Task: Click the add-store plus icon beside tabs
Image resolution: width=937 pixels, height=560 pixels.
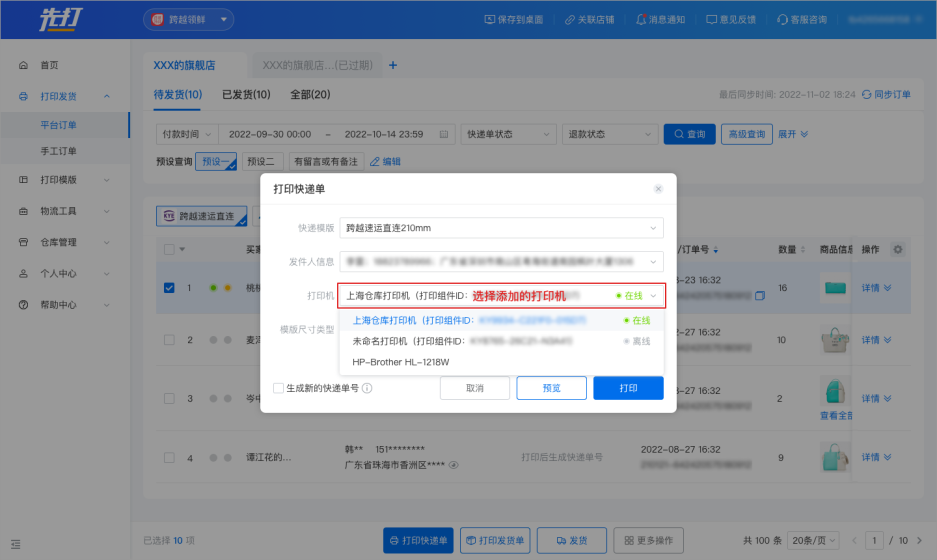Action: [393, 65]
